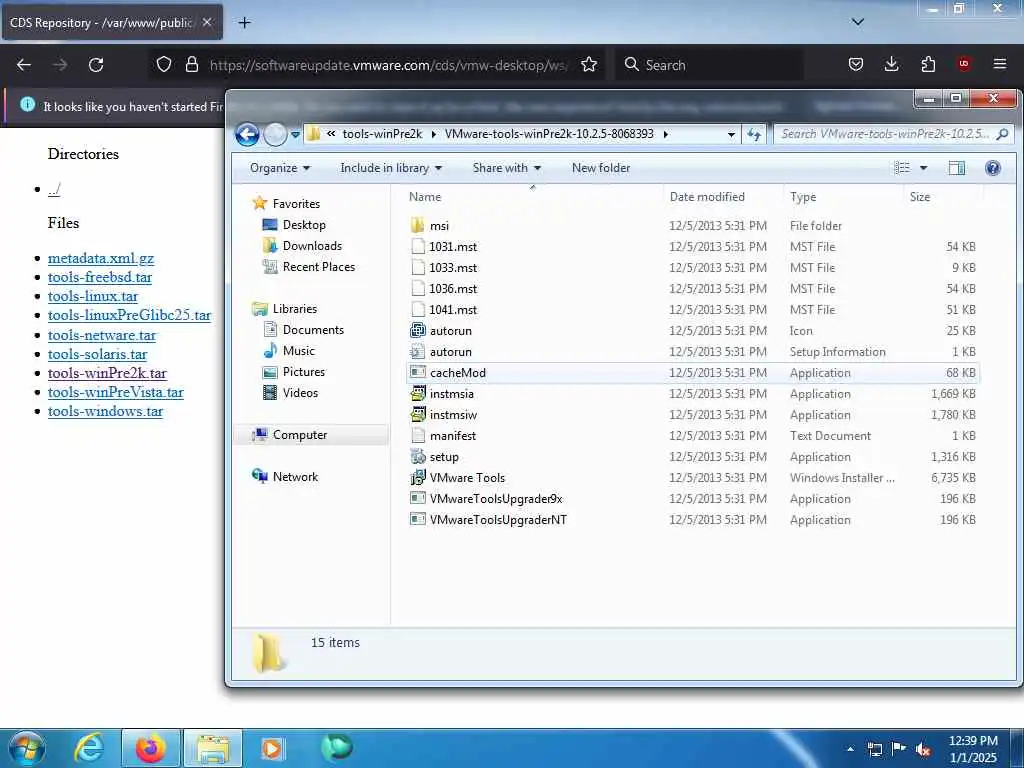Click the Firefox Search box
Image resolution: width=1024 pixels, height=768 pixels.
pos(709,65)
